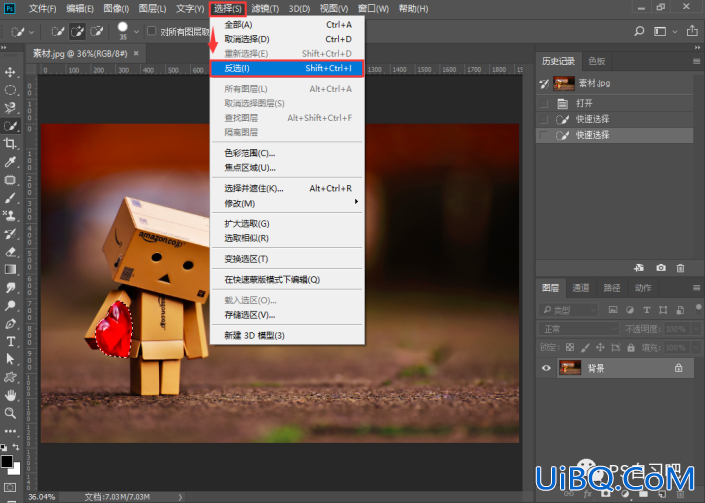
Task: Toggle Quick Mask mode icon
Action: coord(10,487)
